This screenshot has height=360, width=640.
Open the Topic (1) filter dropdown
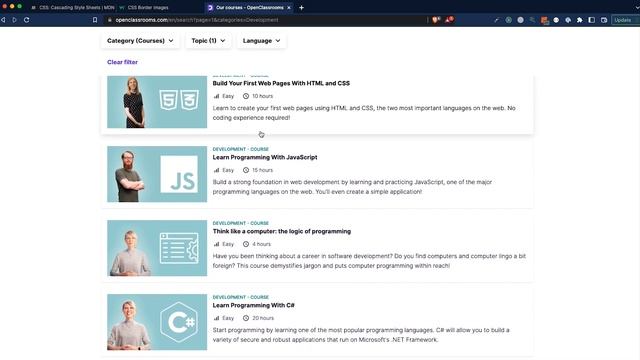click(208, 41)
